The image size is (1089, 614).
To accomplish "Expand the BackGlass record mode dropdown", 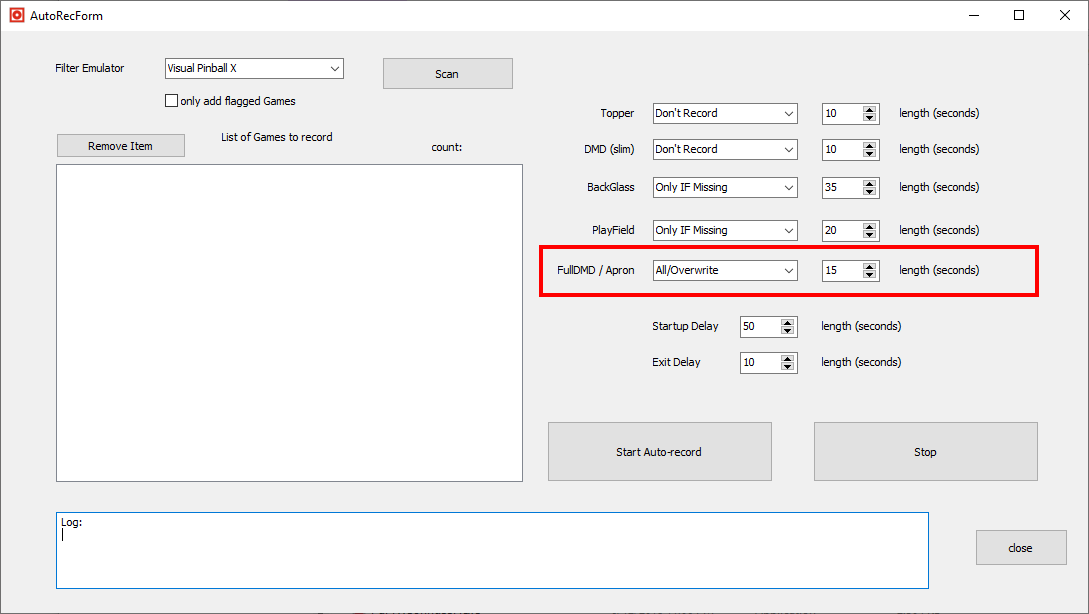I will [725, 188].
